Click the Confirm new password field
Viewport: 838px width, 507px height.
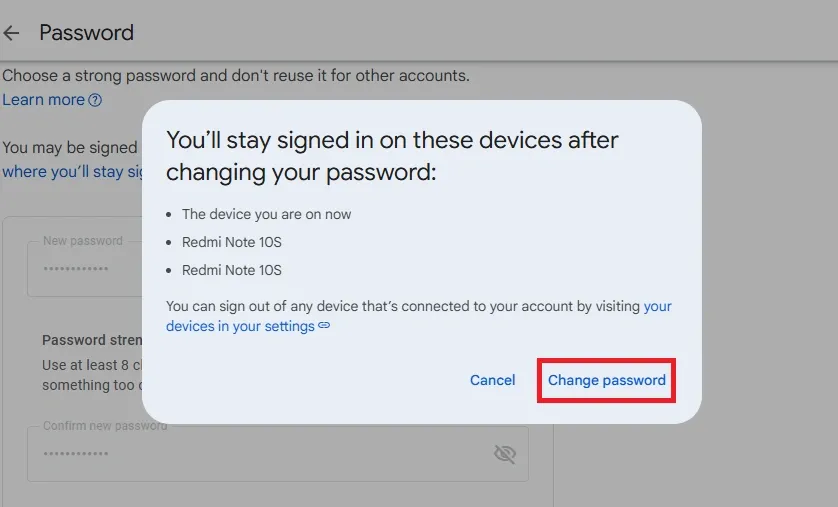point(250,454)
